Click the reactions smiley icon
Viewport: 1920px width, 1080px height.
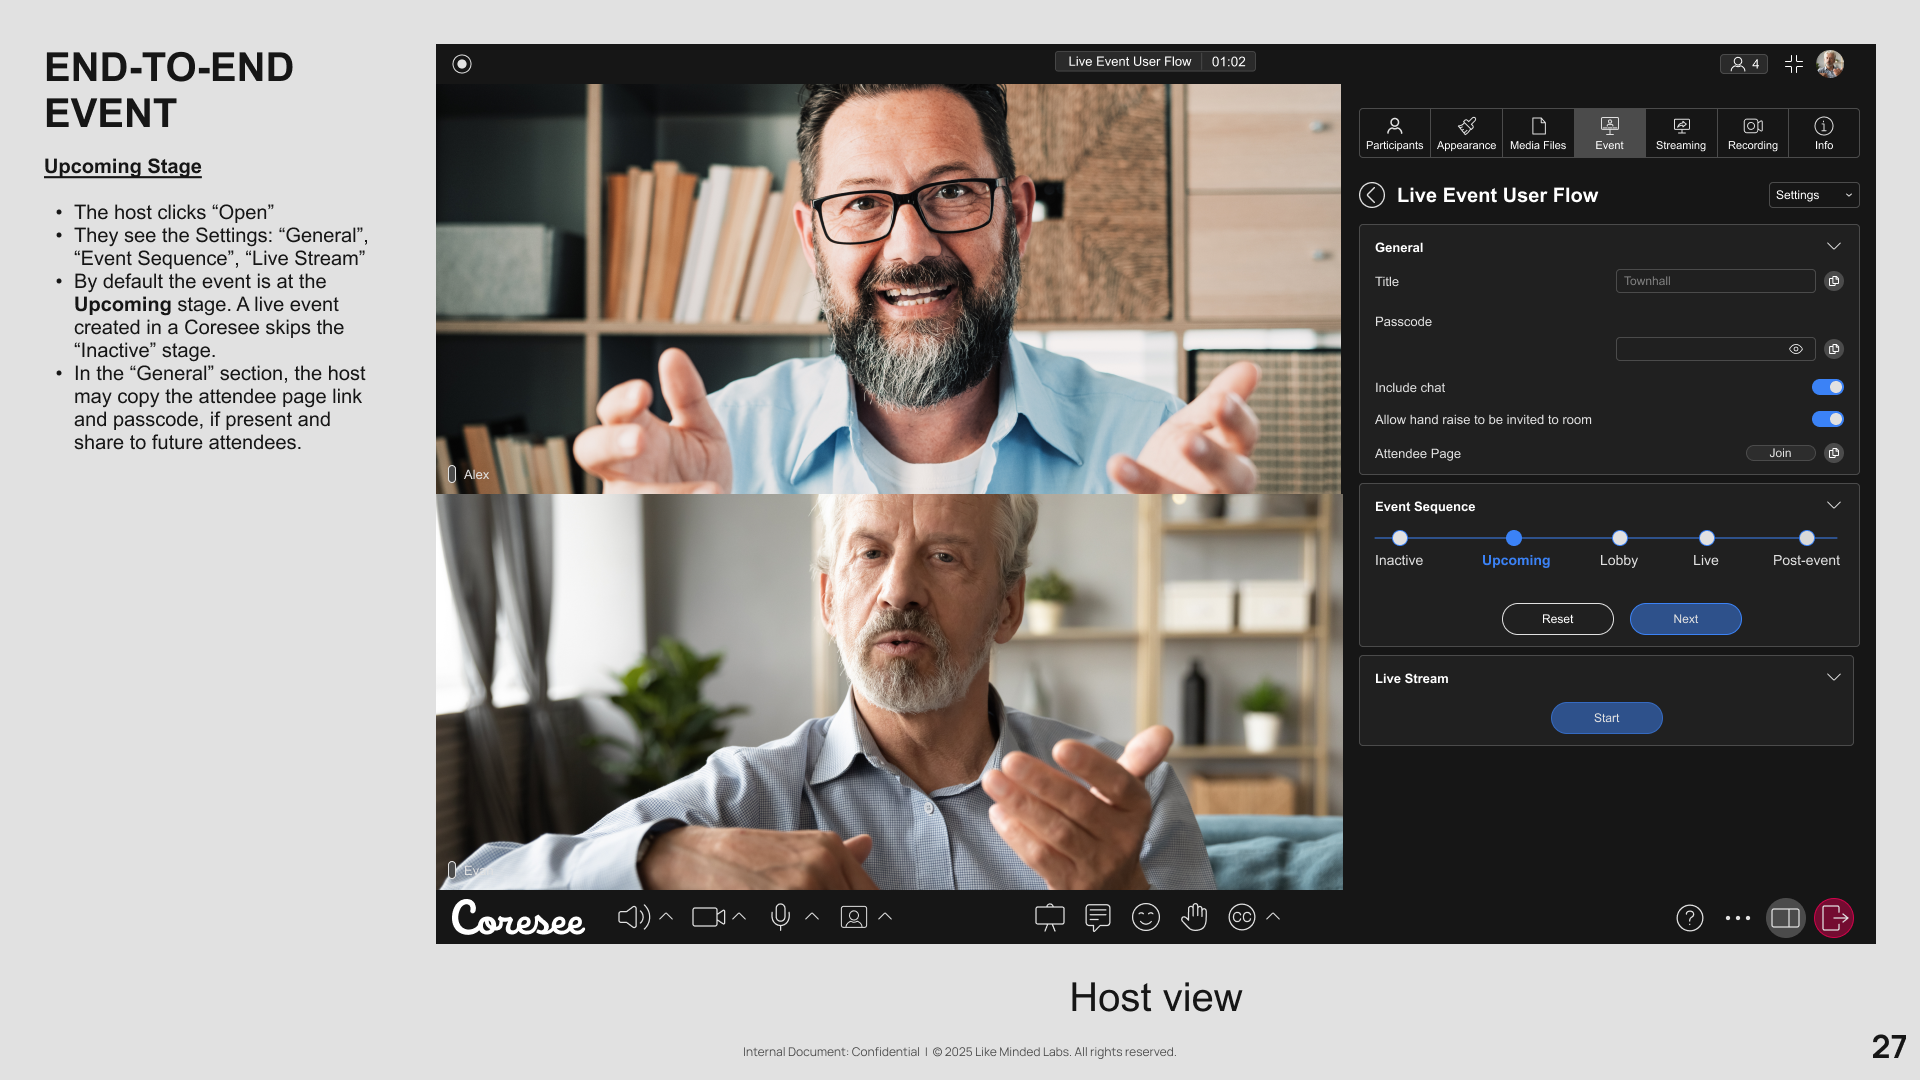tap(1145, 917)
